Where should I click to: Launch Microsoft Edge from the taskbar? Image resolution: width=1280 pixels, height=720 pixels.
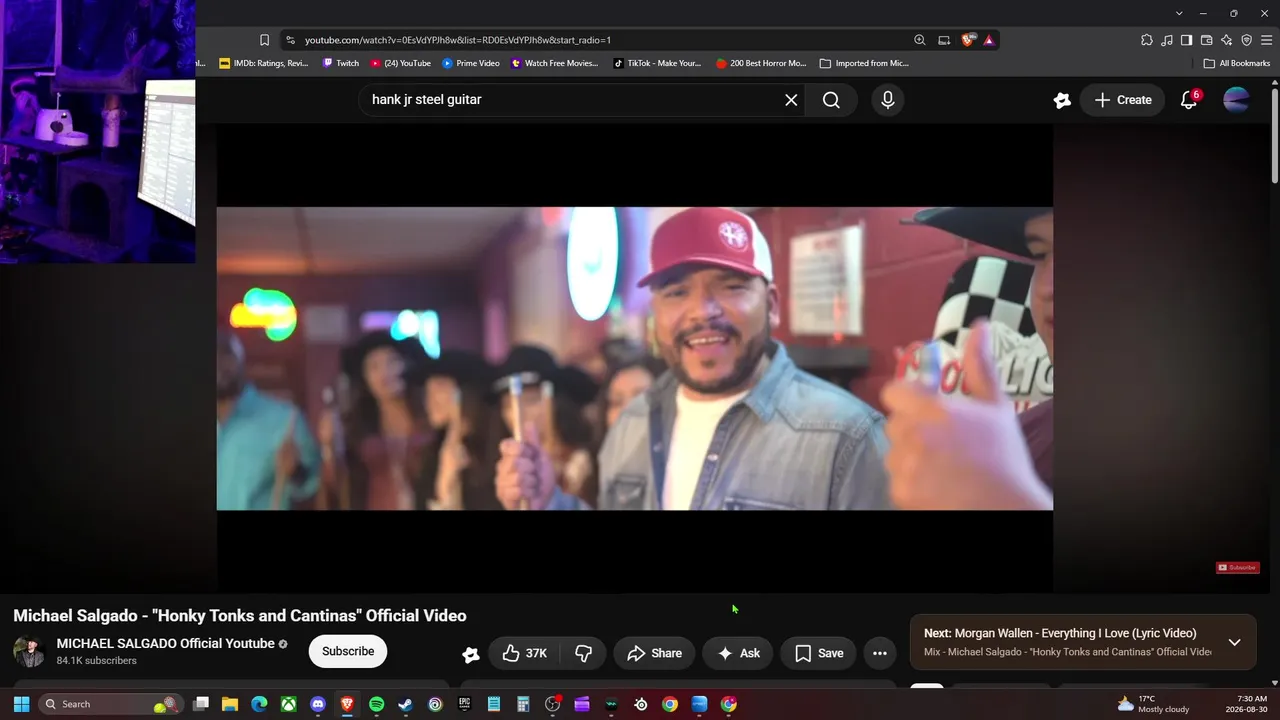259,704
